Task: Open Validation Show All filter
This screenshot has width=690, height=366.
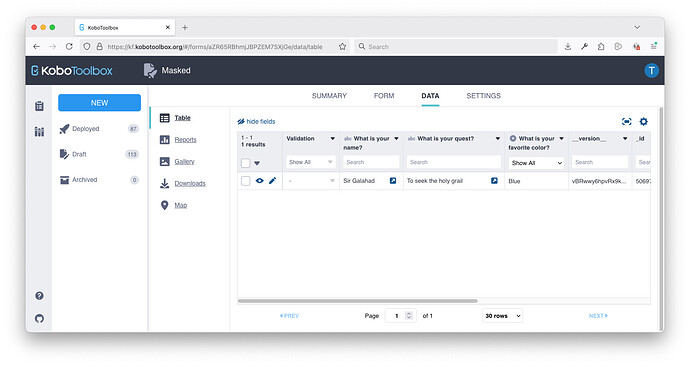Action: coord(311,162)
